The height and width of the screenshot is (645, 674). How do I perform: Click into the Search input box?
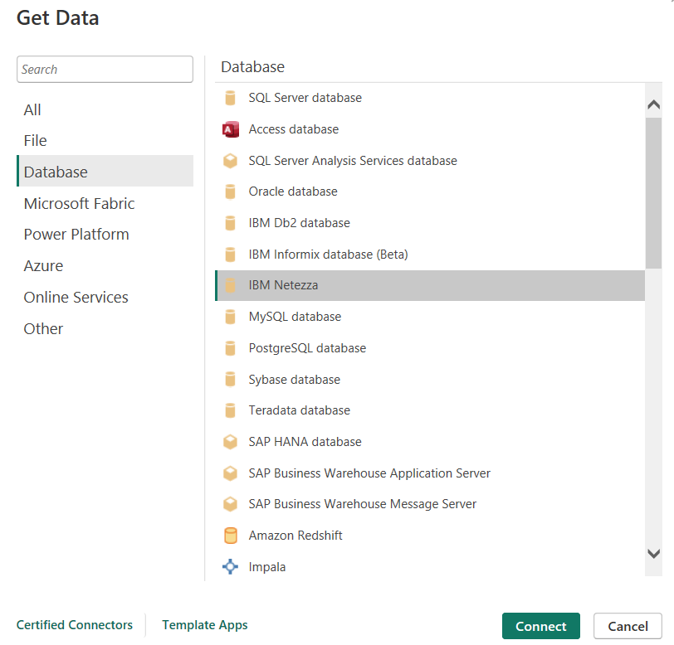tap(105, 69)
